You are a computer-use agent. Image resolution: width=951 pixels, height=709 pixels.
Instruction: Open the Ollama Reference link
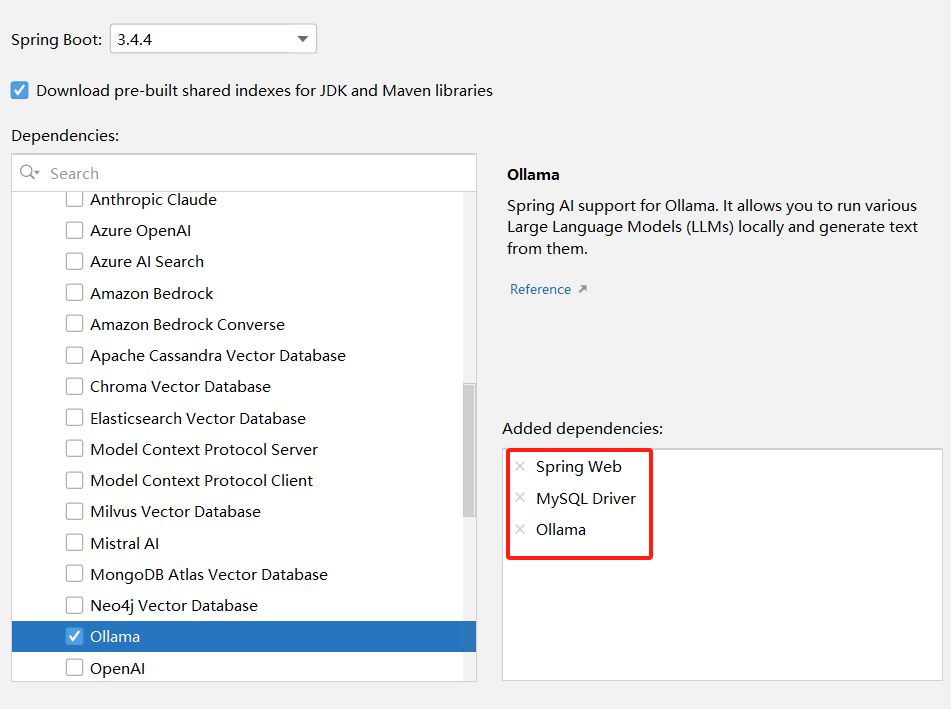pos(540,289)
